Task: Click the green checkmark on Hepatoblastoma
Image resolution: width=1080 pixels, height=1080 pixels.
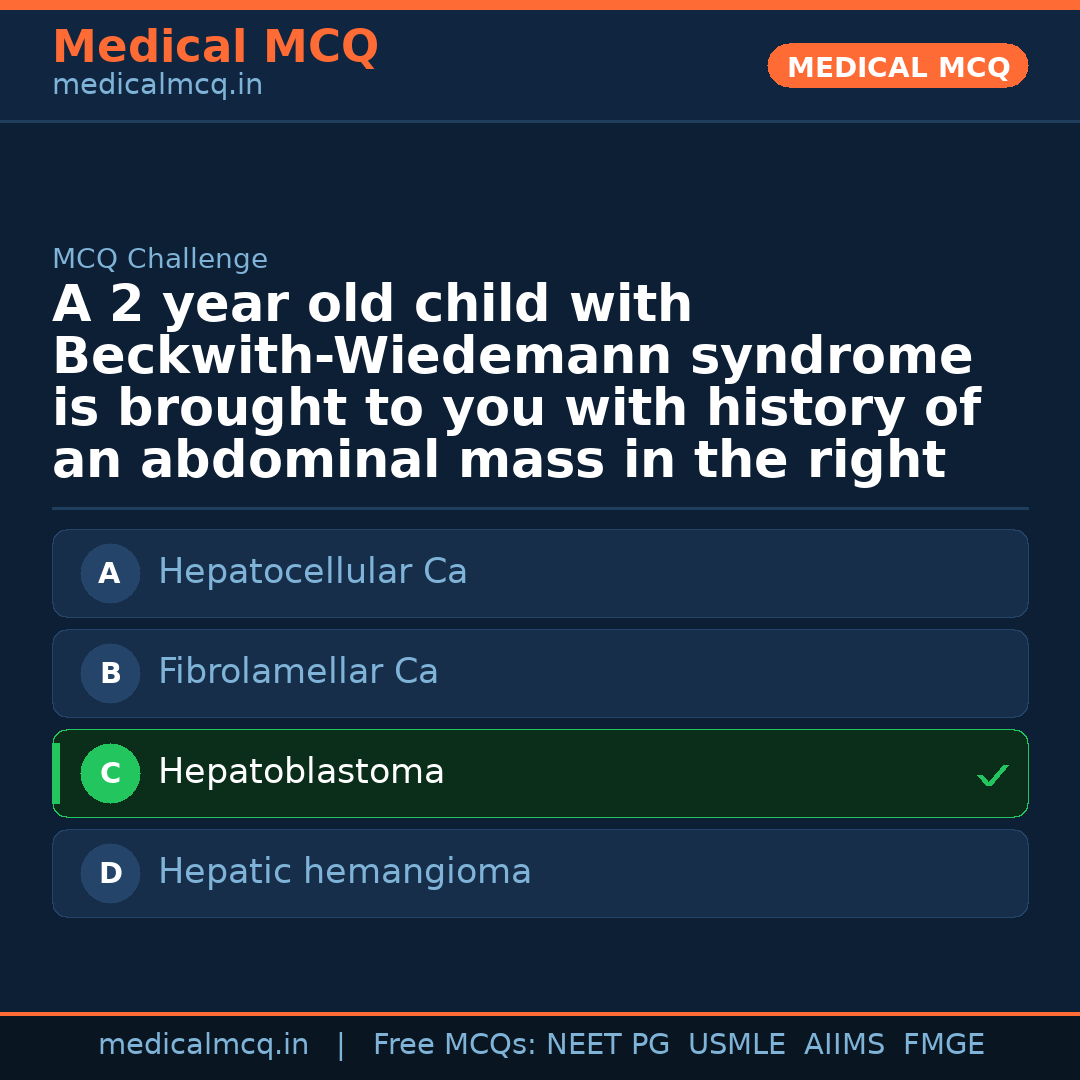Action: click(992, 775)
